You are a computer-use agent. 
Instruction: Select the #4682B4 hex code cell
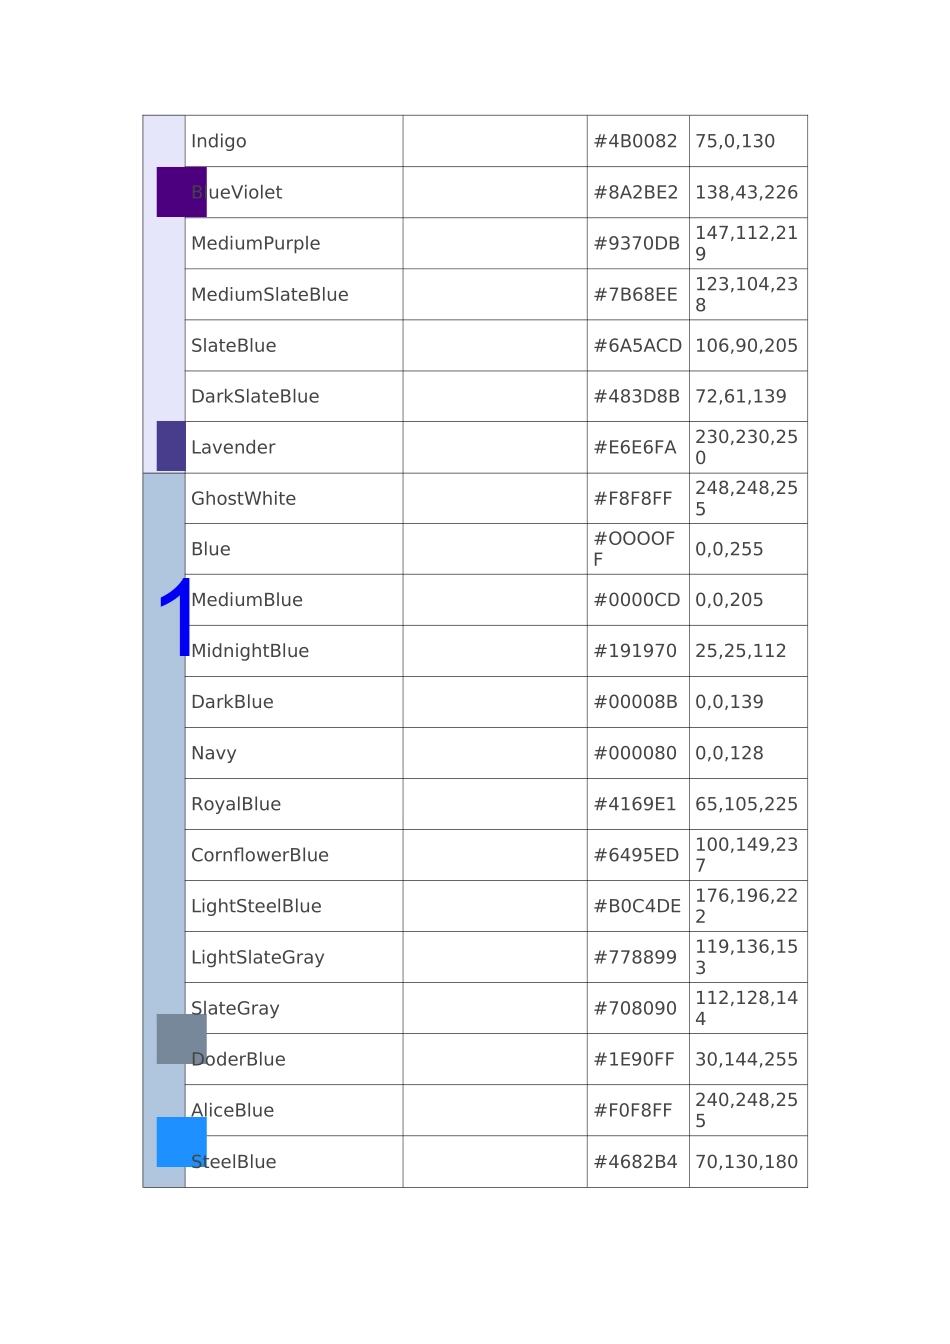tap(636, 1162)
